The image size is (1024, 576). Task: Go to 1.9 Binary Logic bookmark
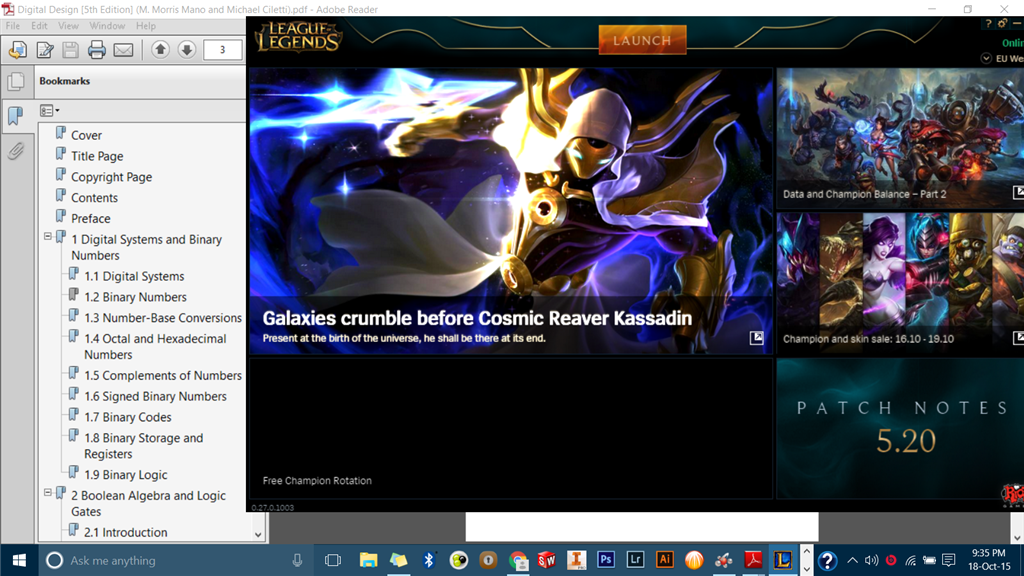(125, 475)
